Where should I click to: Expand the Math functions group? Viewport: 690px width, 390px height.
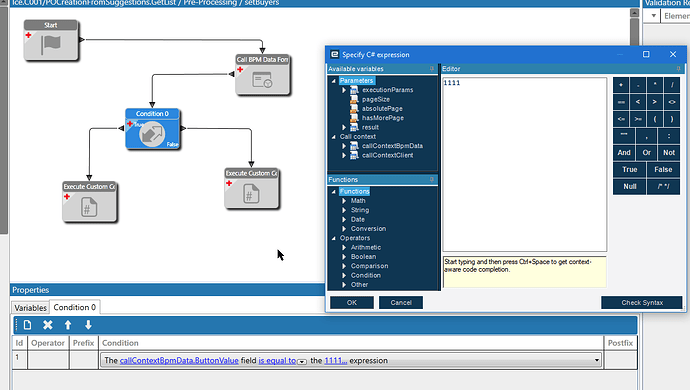tap(344, 201)
